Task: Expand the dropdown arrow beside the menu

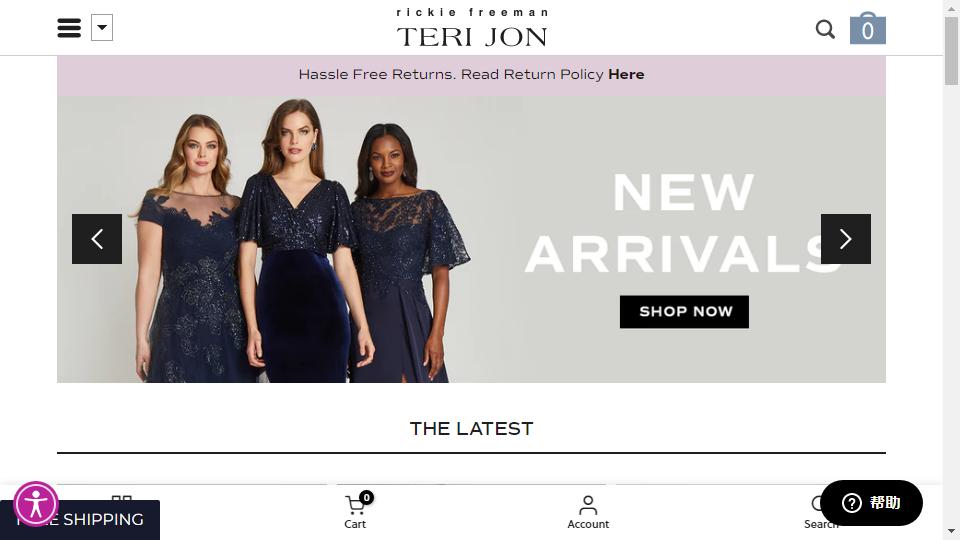Action: 102,28
